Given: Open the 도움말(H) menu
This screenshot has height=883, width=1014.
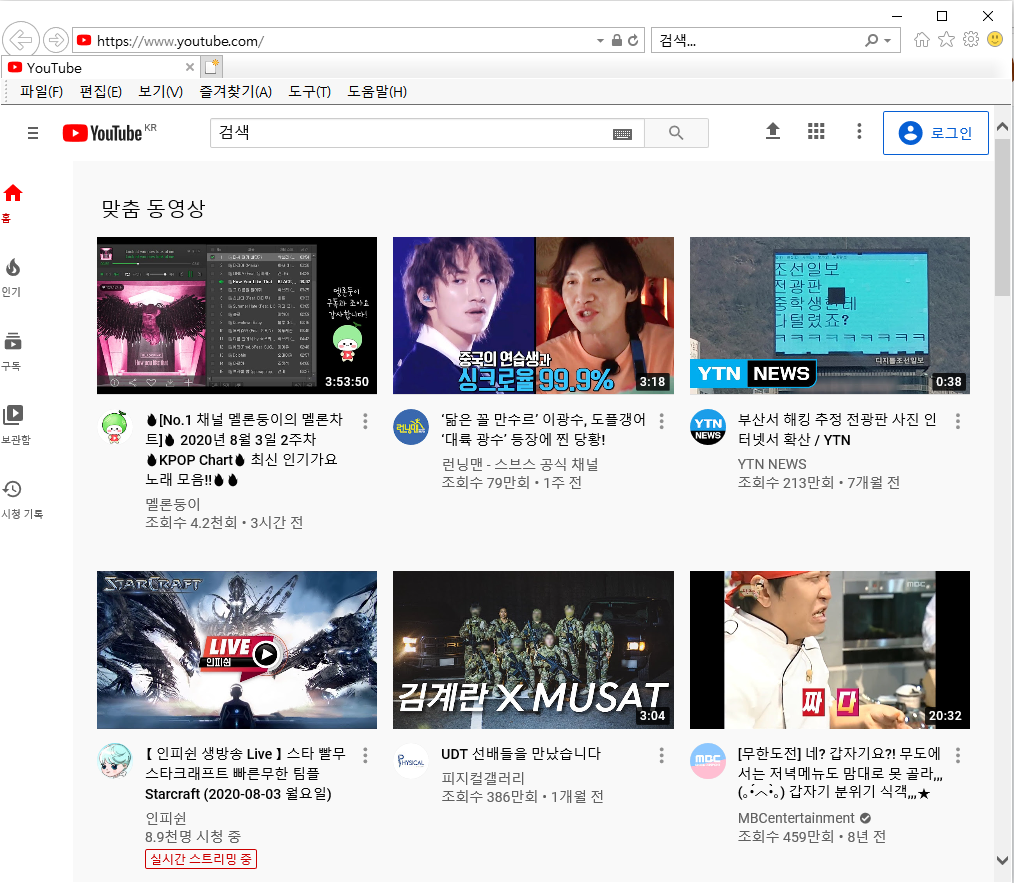Looking at the screenshot, I should pyautogui.click(x=377, y=92).
